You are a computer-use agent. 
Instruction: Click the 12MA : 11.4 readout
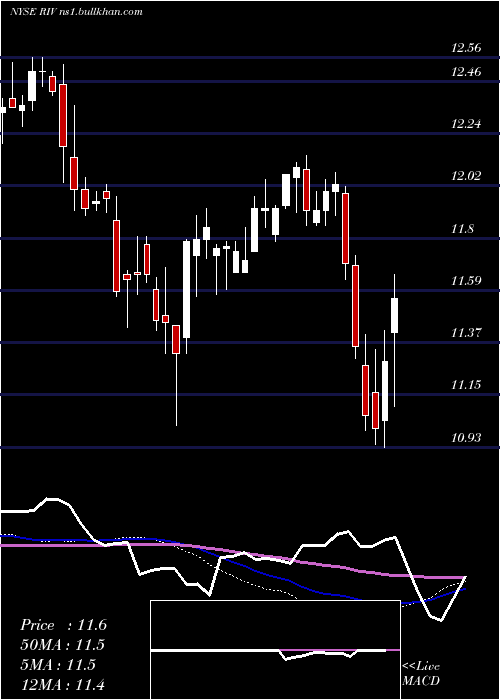[63, 684]
